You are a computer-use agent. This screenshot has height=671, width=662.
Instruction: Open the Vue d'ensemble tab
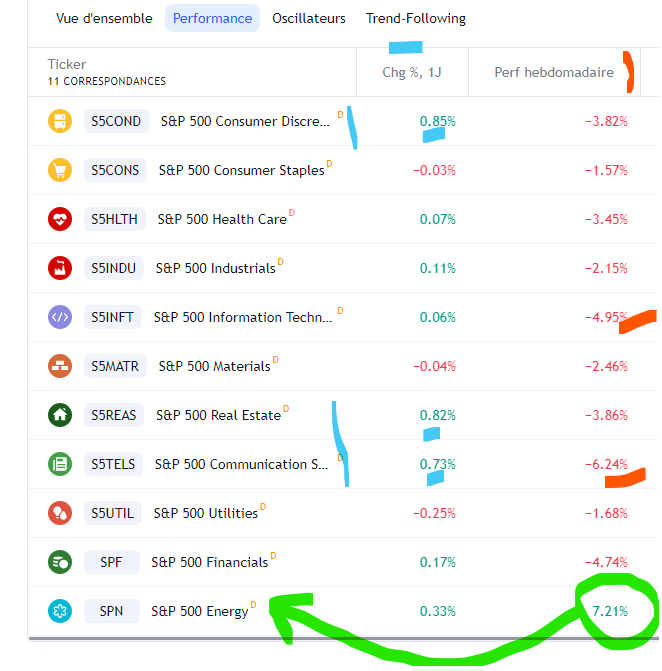click(104, 18)
